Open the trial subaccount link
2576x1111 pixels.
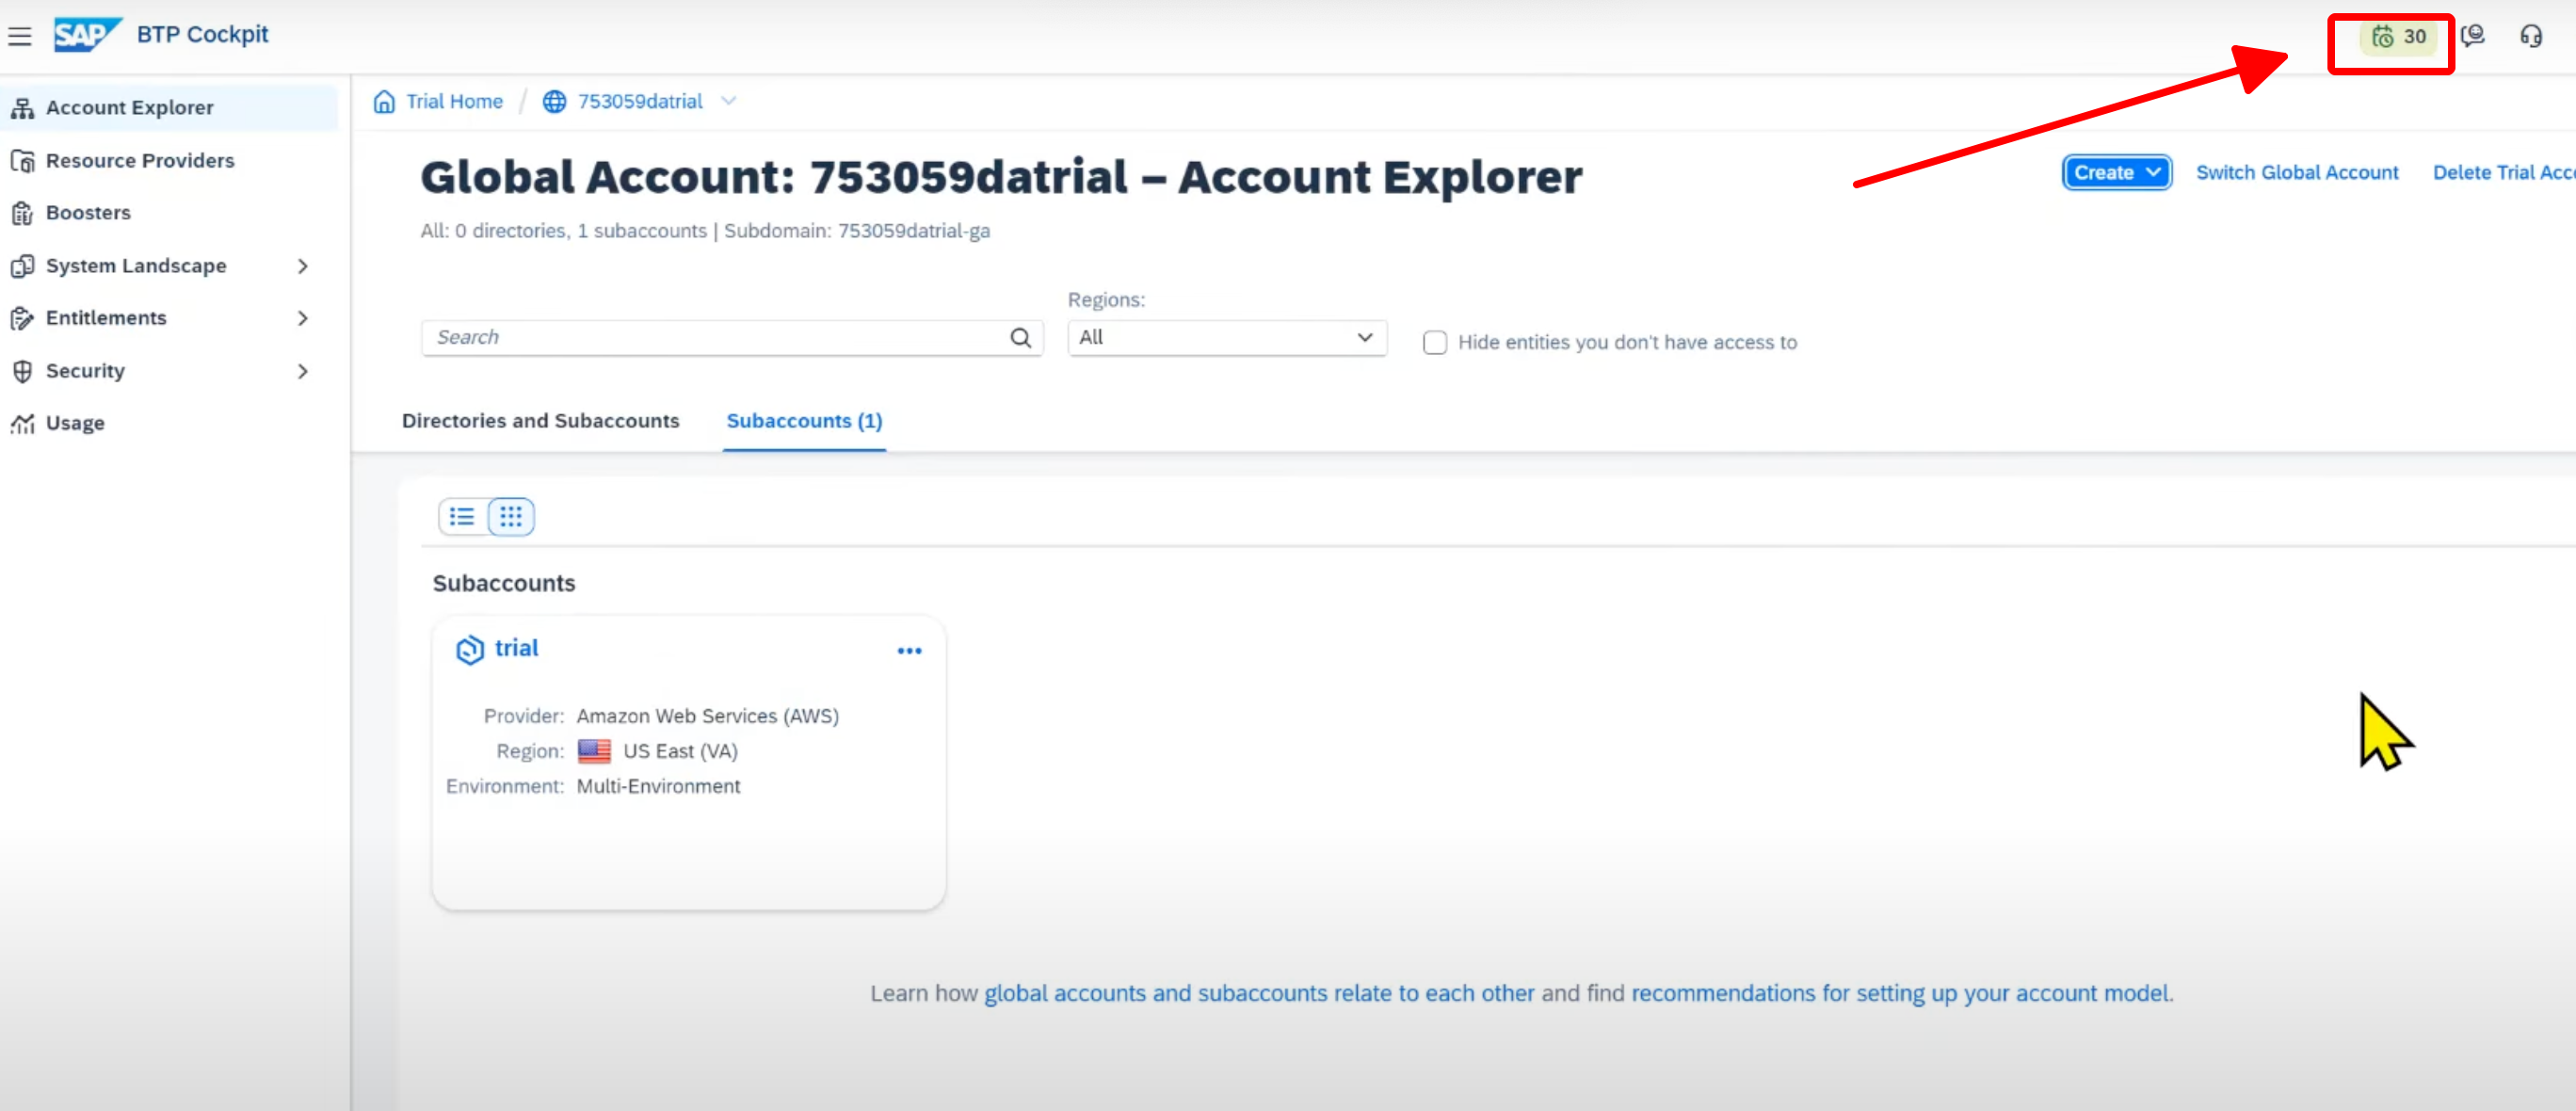click(x=516, y=648)
